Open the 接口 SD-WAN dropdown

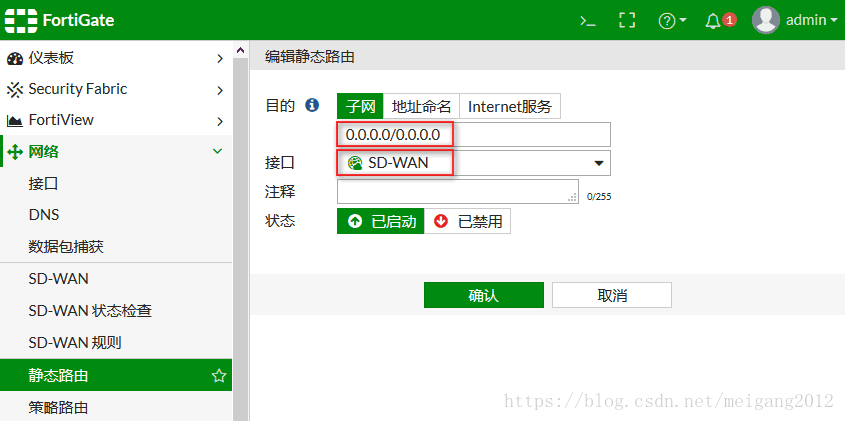474,163
